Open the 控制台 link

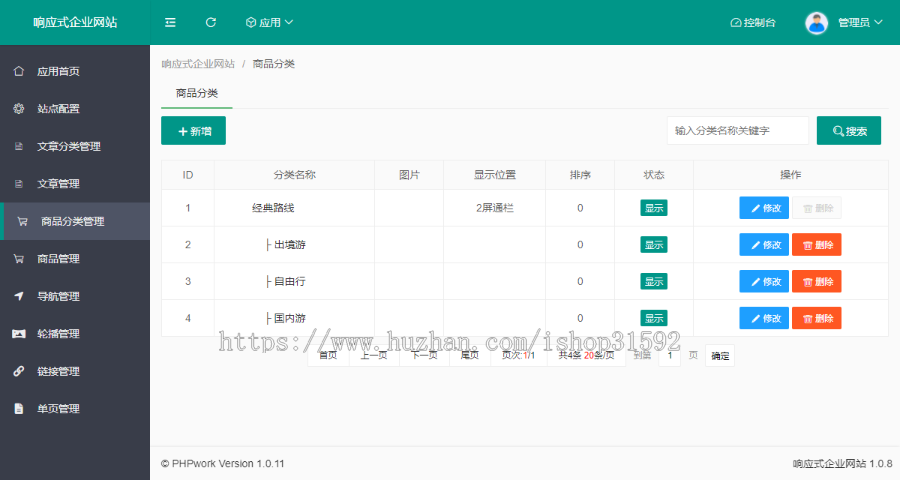point(752,22)
